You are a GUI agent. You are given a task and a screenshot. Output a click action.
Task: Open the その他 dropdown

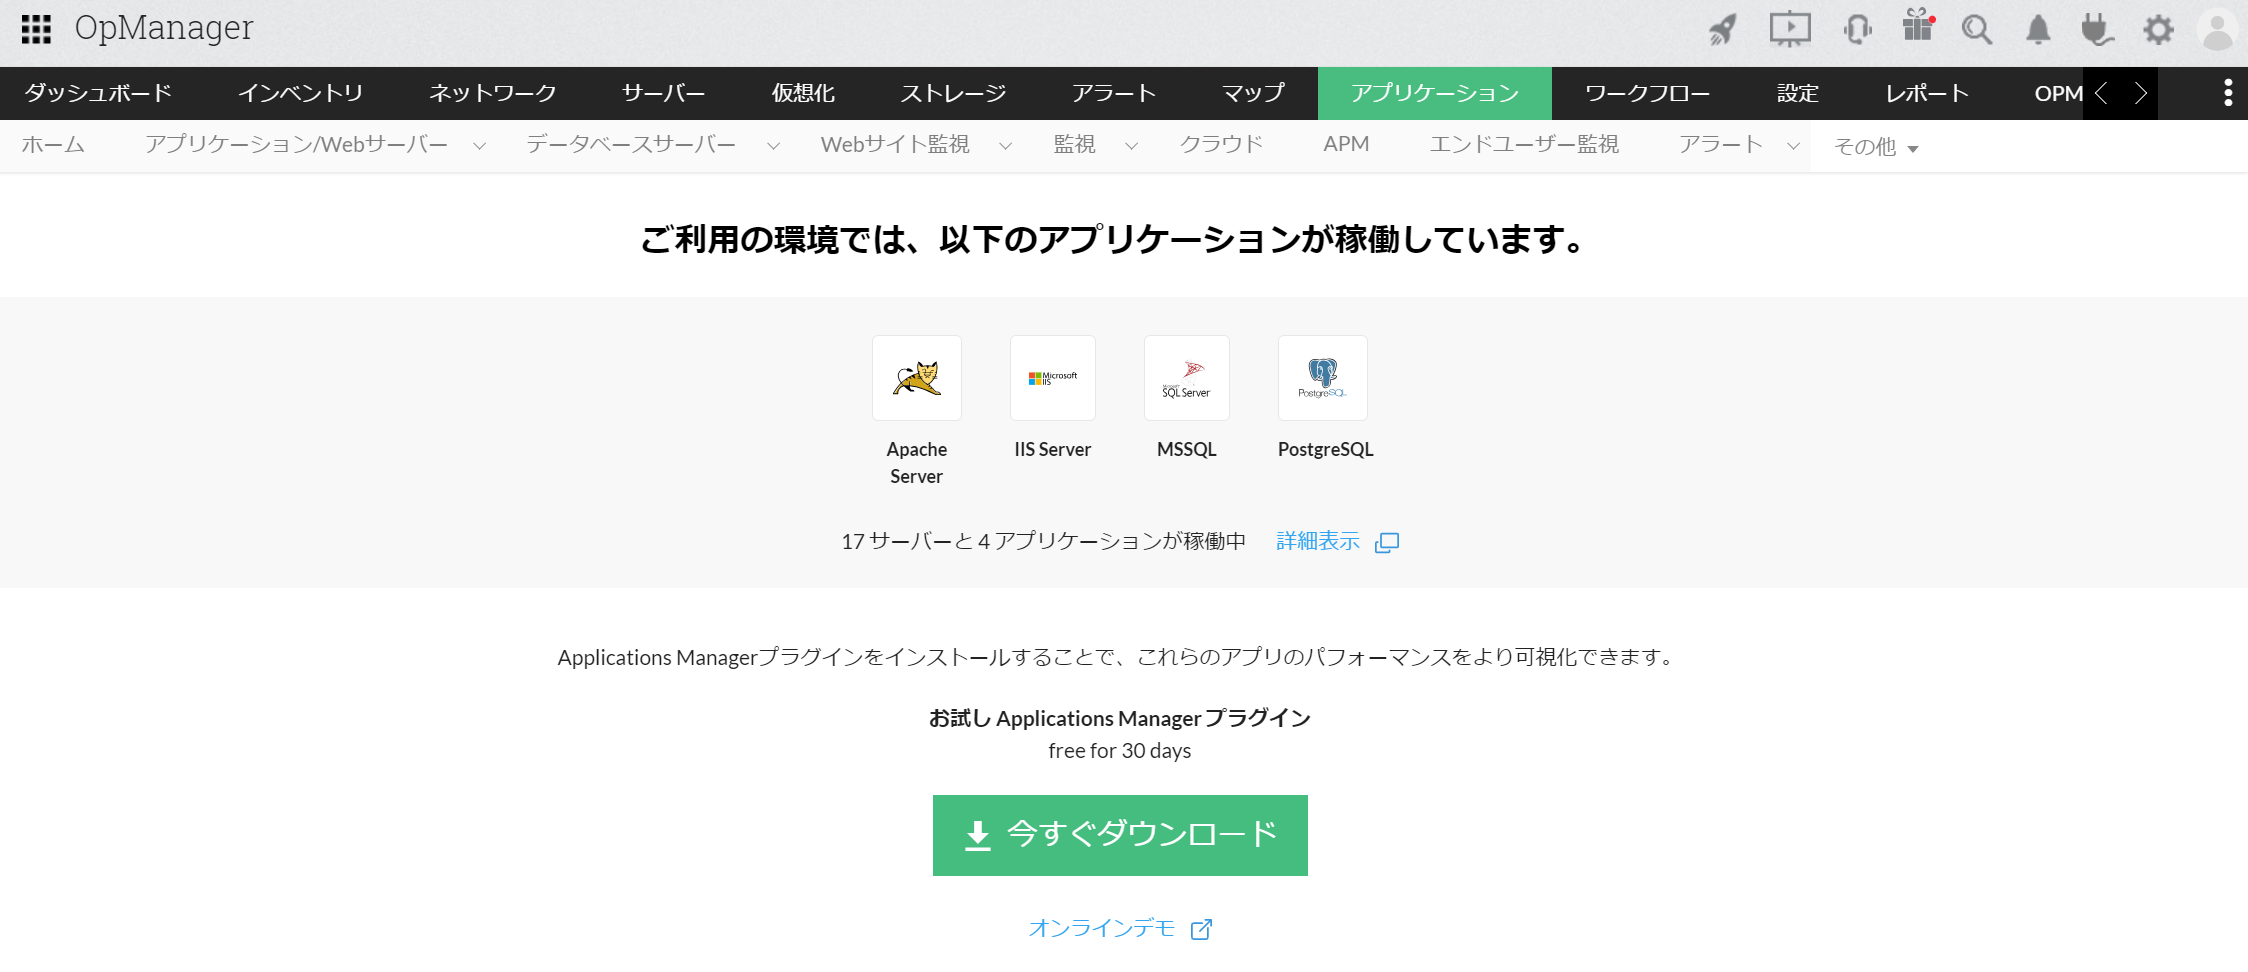[x=1876, y=147]
